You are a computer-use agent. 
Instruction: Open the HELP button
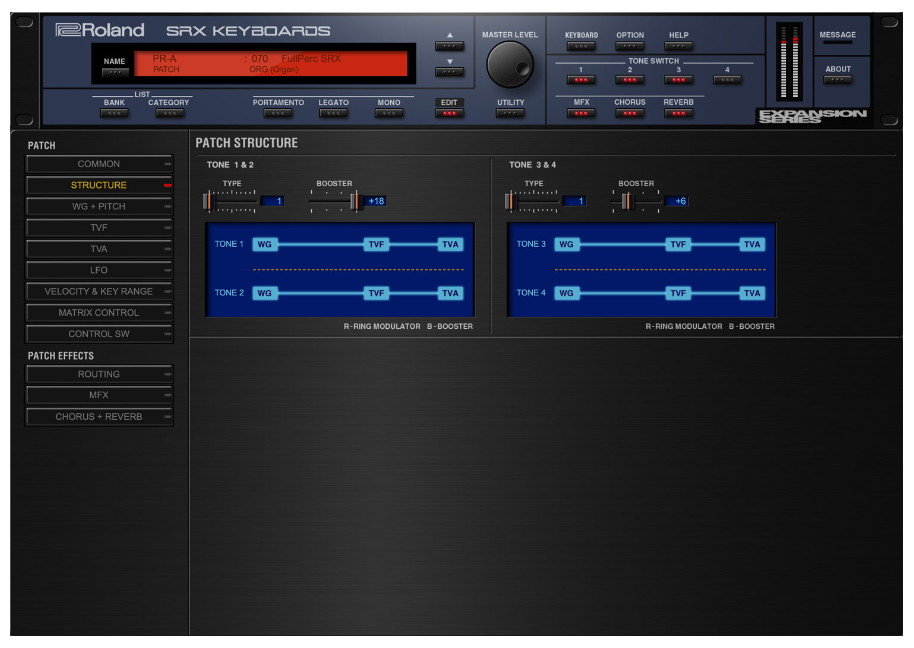pyautogui.click(x=679, y=45)
